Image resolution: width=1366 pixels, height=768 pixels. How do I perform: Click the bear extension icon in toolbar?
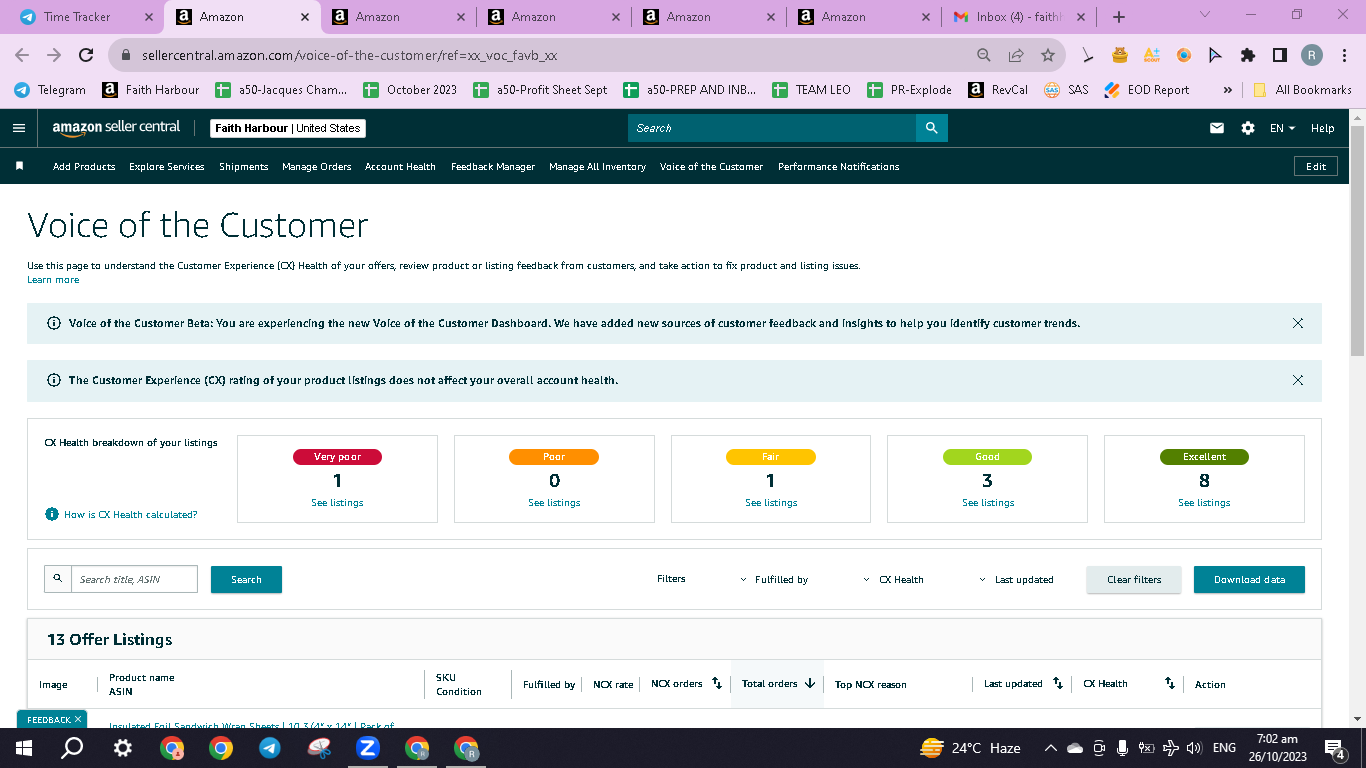1120,56
